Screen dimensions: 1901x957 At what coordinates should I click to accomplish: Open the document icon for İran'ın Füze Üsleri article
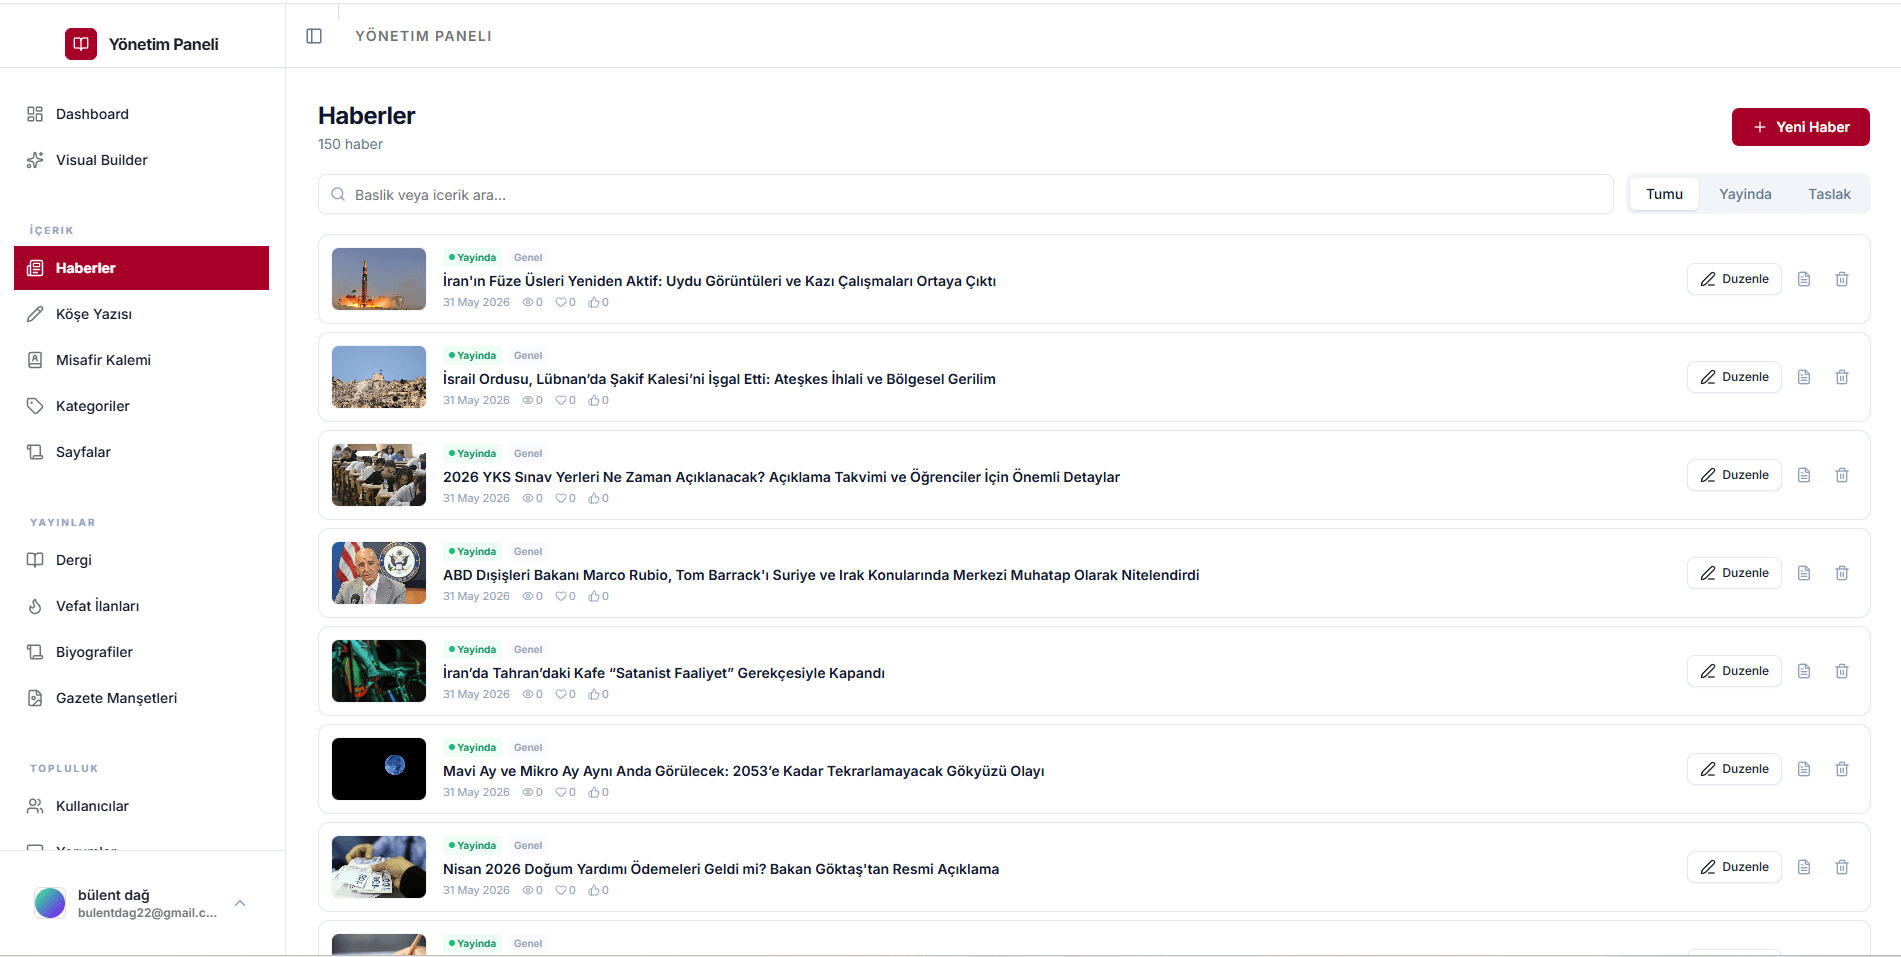coord(1804,279)
